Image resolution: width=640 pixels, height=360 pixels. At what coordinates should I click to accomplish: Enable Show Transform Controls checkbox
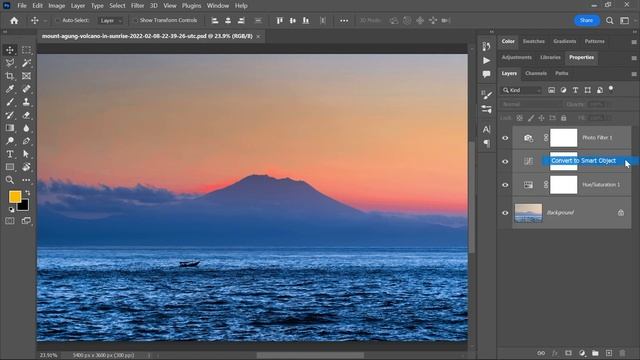click(136, 20)
